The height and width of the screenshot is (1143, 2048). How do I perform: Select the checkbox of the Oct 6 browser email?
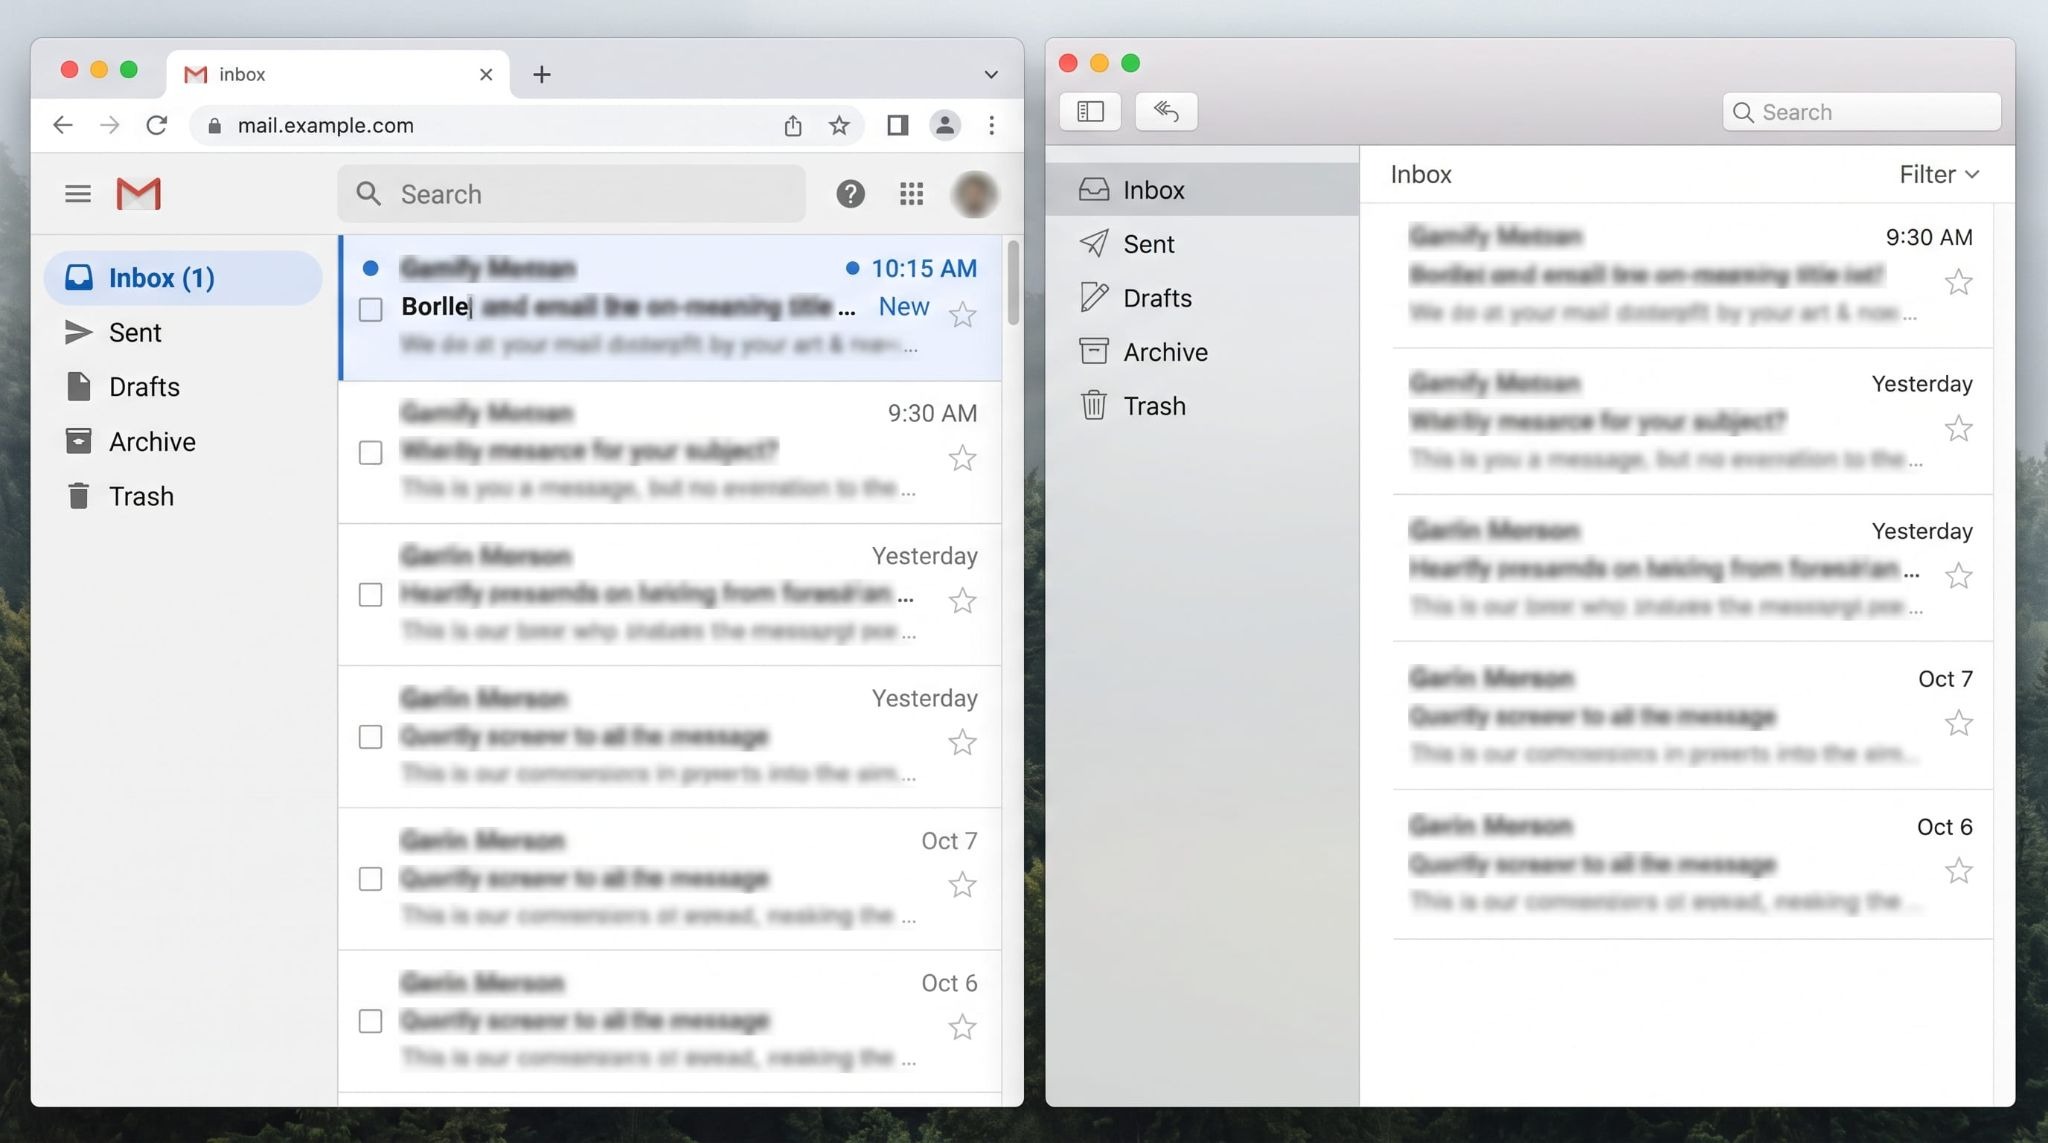(370, 1021)
